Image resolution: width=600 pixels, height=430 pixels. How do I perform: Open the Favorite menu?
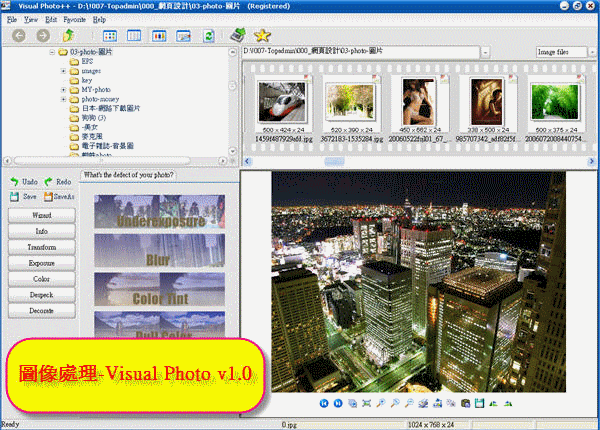pos(73,19)
